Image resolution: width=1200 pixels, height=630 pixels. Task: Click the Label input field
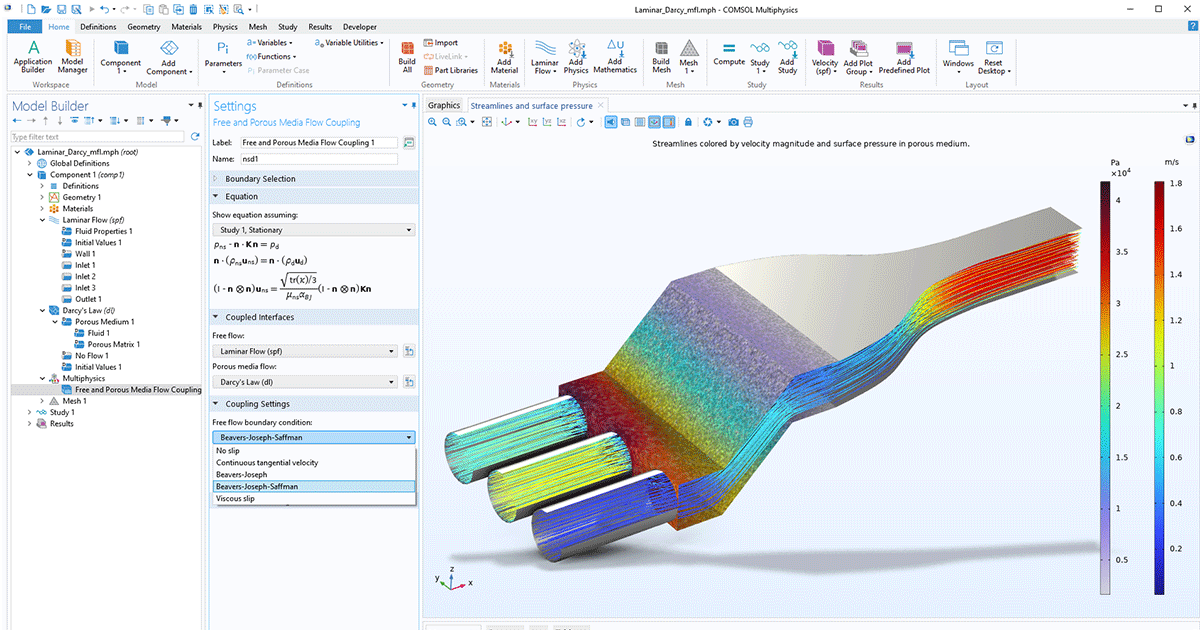tap(319, 143)
